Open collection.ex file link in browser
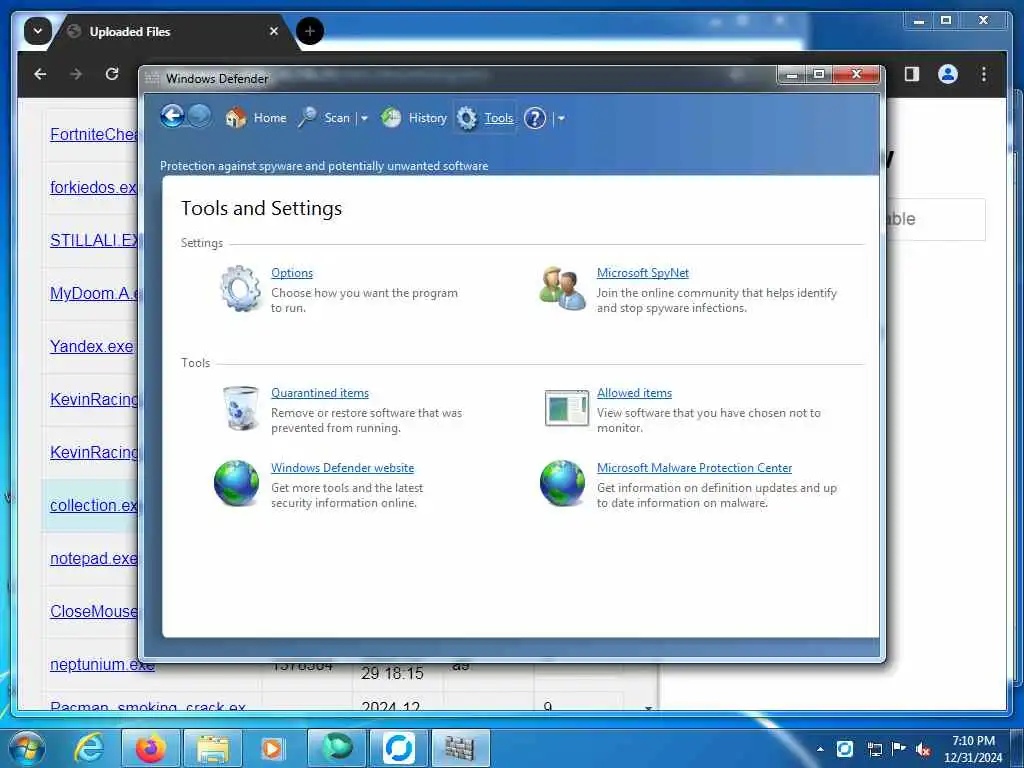The image size is (1024, 768). click(x=94, y=505)
